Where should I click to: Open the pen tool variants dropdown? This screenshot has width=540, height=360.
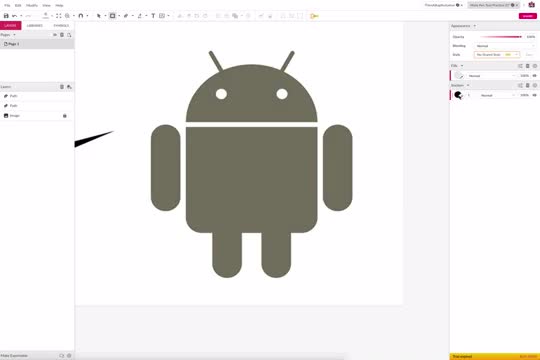[133, 16]
